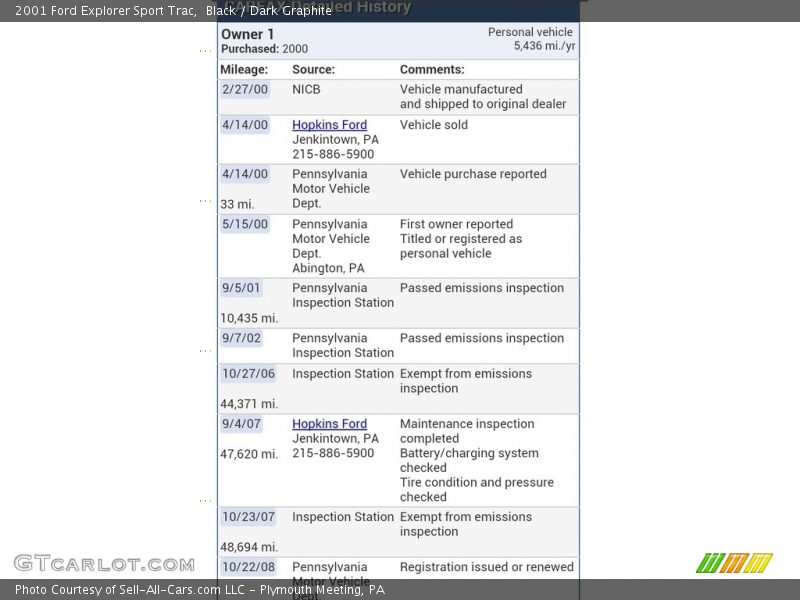The width and height of the screenshot is (800, 600).
Task: Click the 44,371 mi. mileage reading
Action: click(x=249, y=404)
